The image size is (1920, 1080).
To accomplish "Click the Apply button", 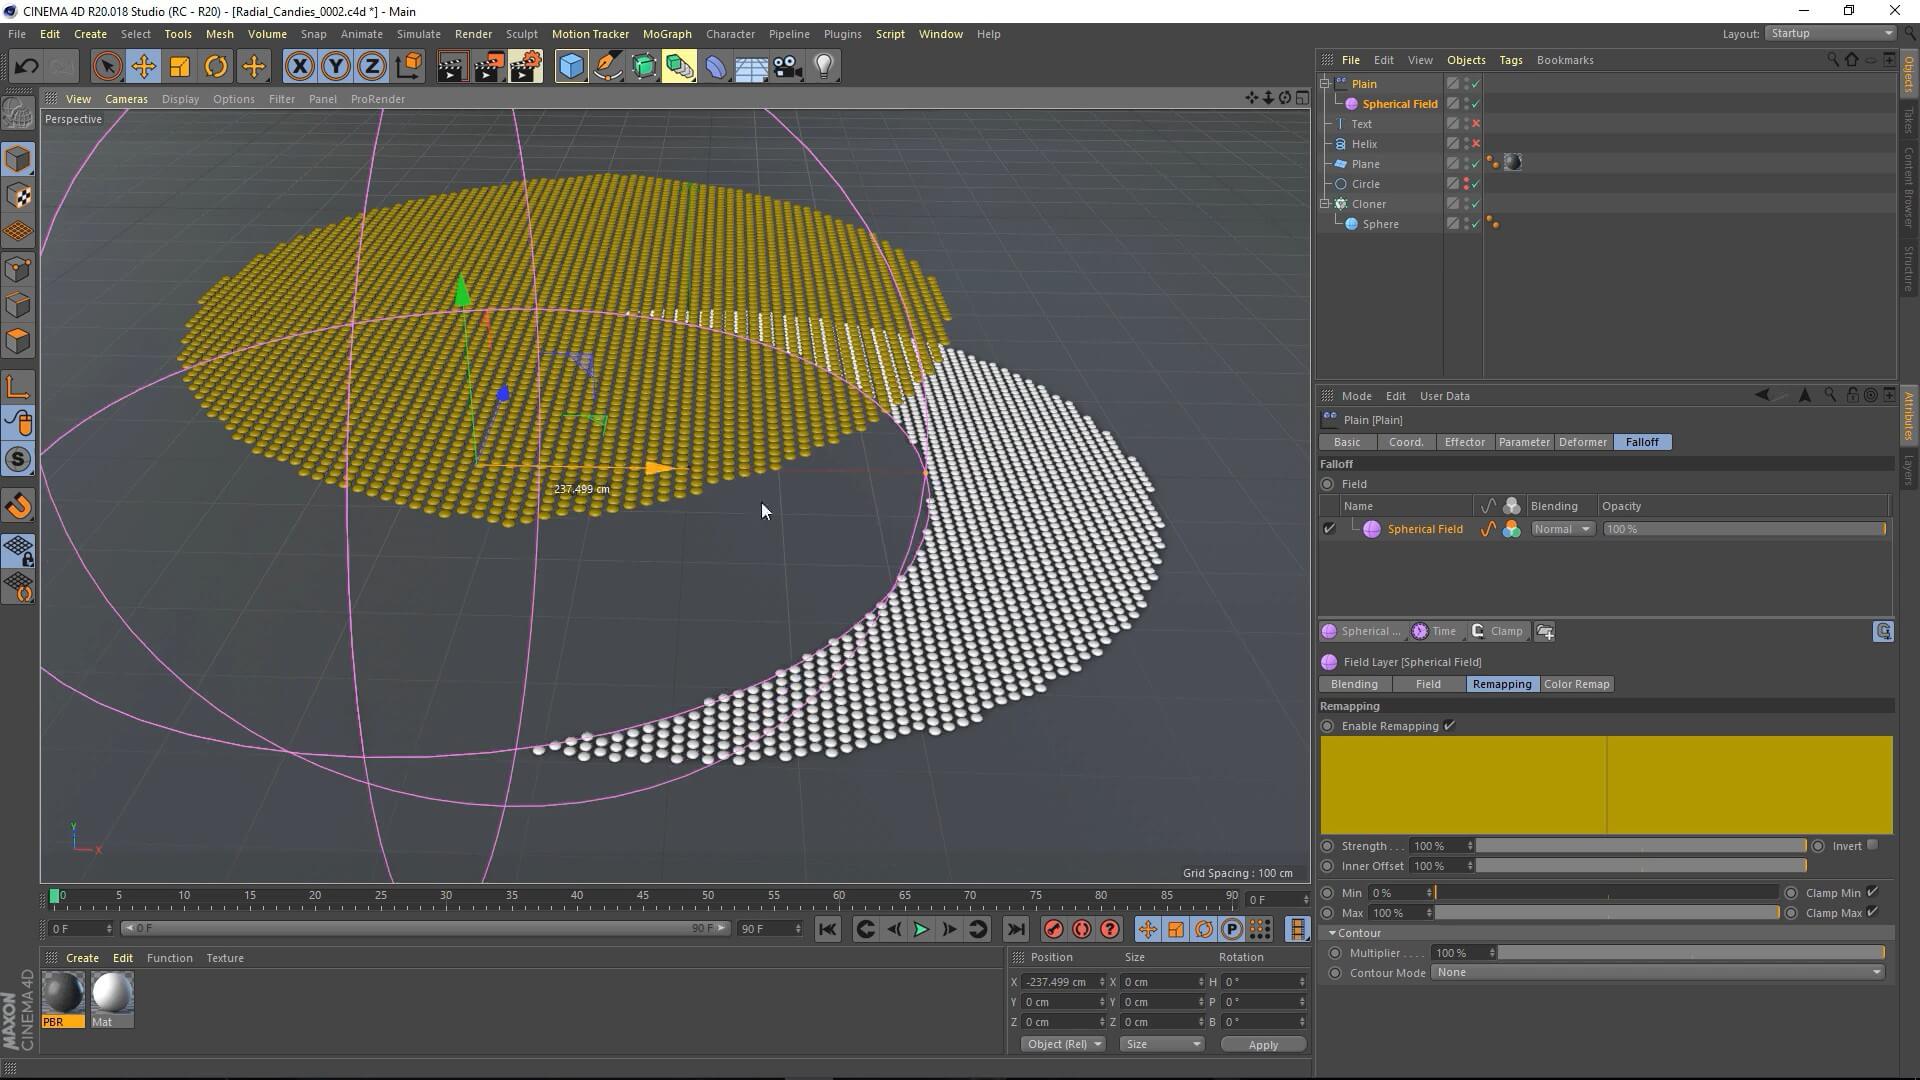I will (x=1262, y=1044).
